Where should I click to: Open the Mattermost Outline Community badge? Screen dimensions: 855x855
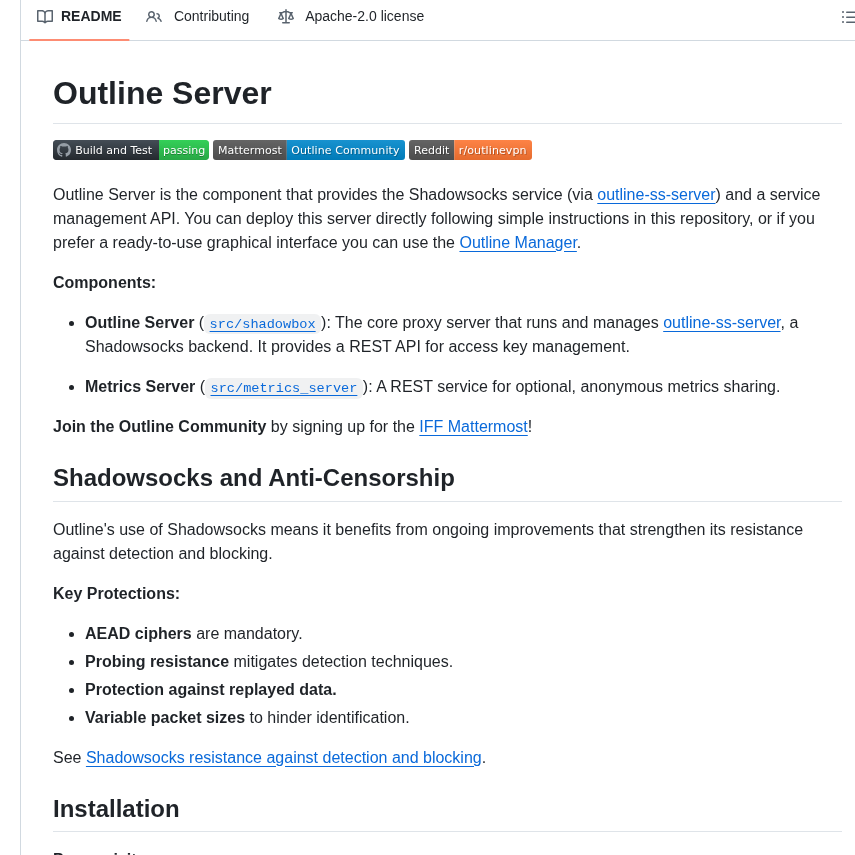coord(308,149)
